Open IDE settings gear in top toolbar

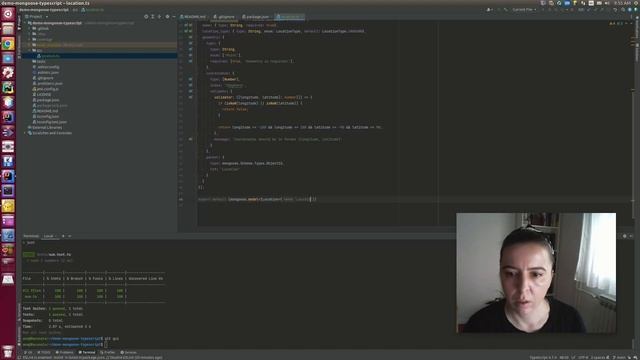[x=630, y=9]
